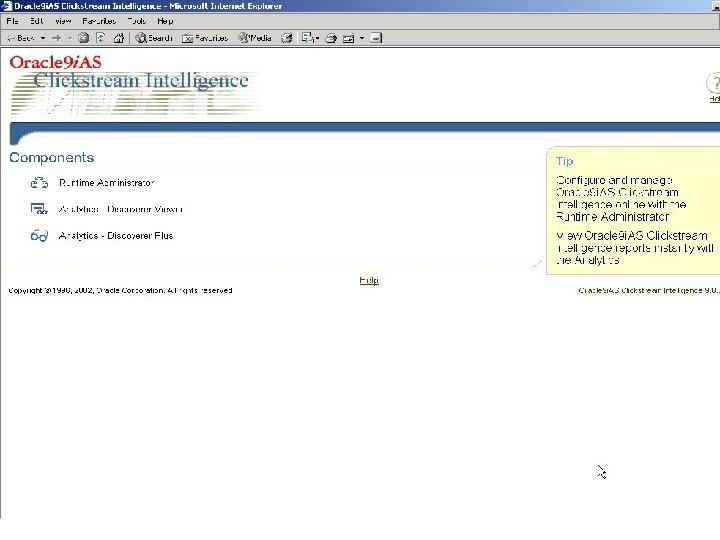
Task: Open the Edit menu
Action: (x=36, y=21)
